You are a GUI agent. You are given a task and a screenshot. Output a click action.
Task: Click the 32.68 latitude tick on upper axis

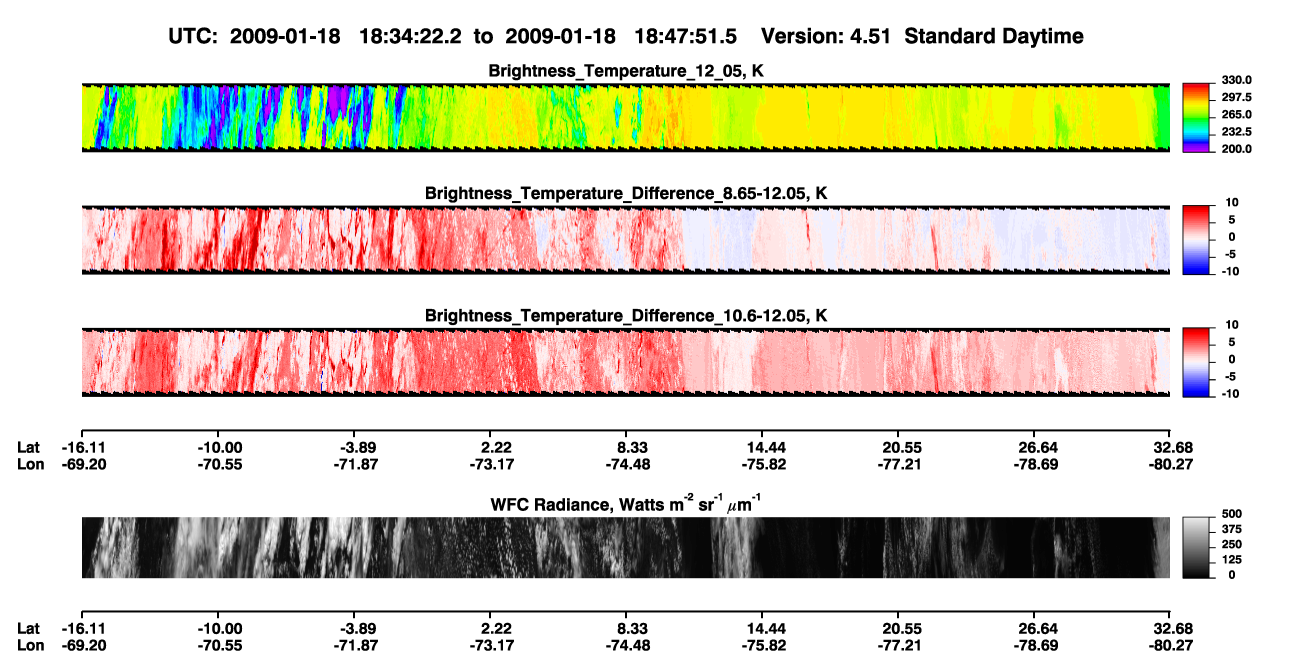pyautogui.click(x=1170, y=447)
